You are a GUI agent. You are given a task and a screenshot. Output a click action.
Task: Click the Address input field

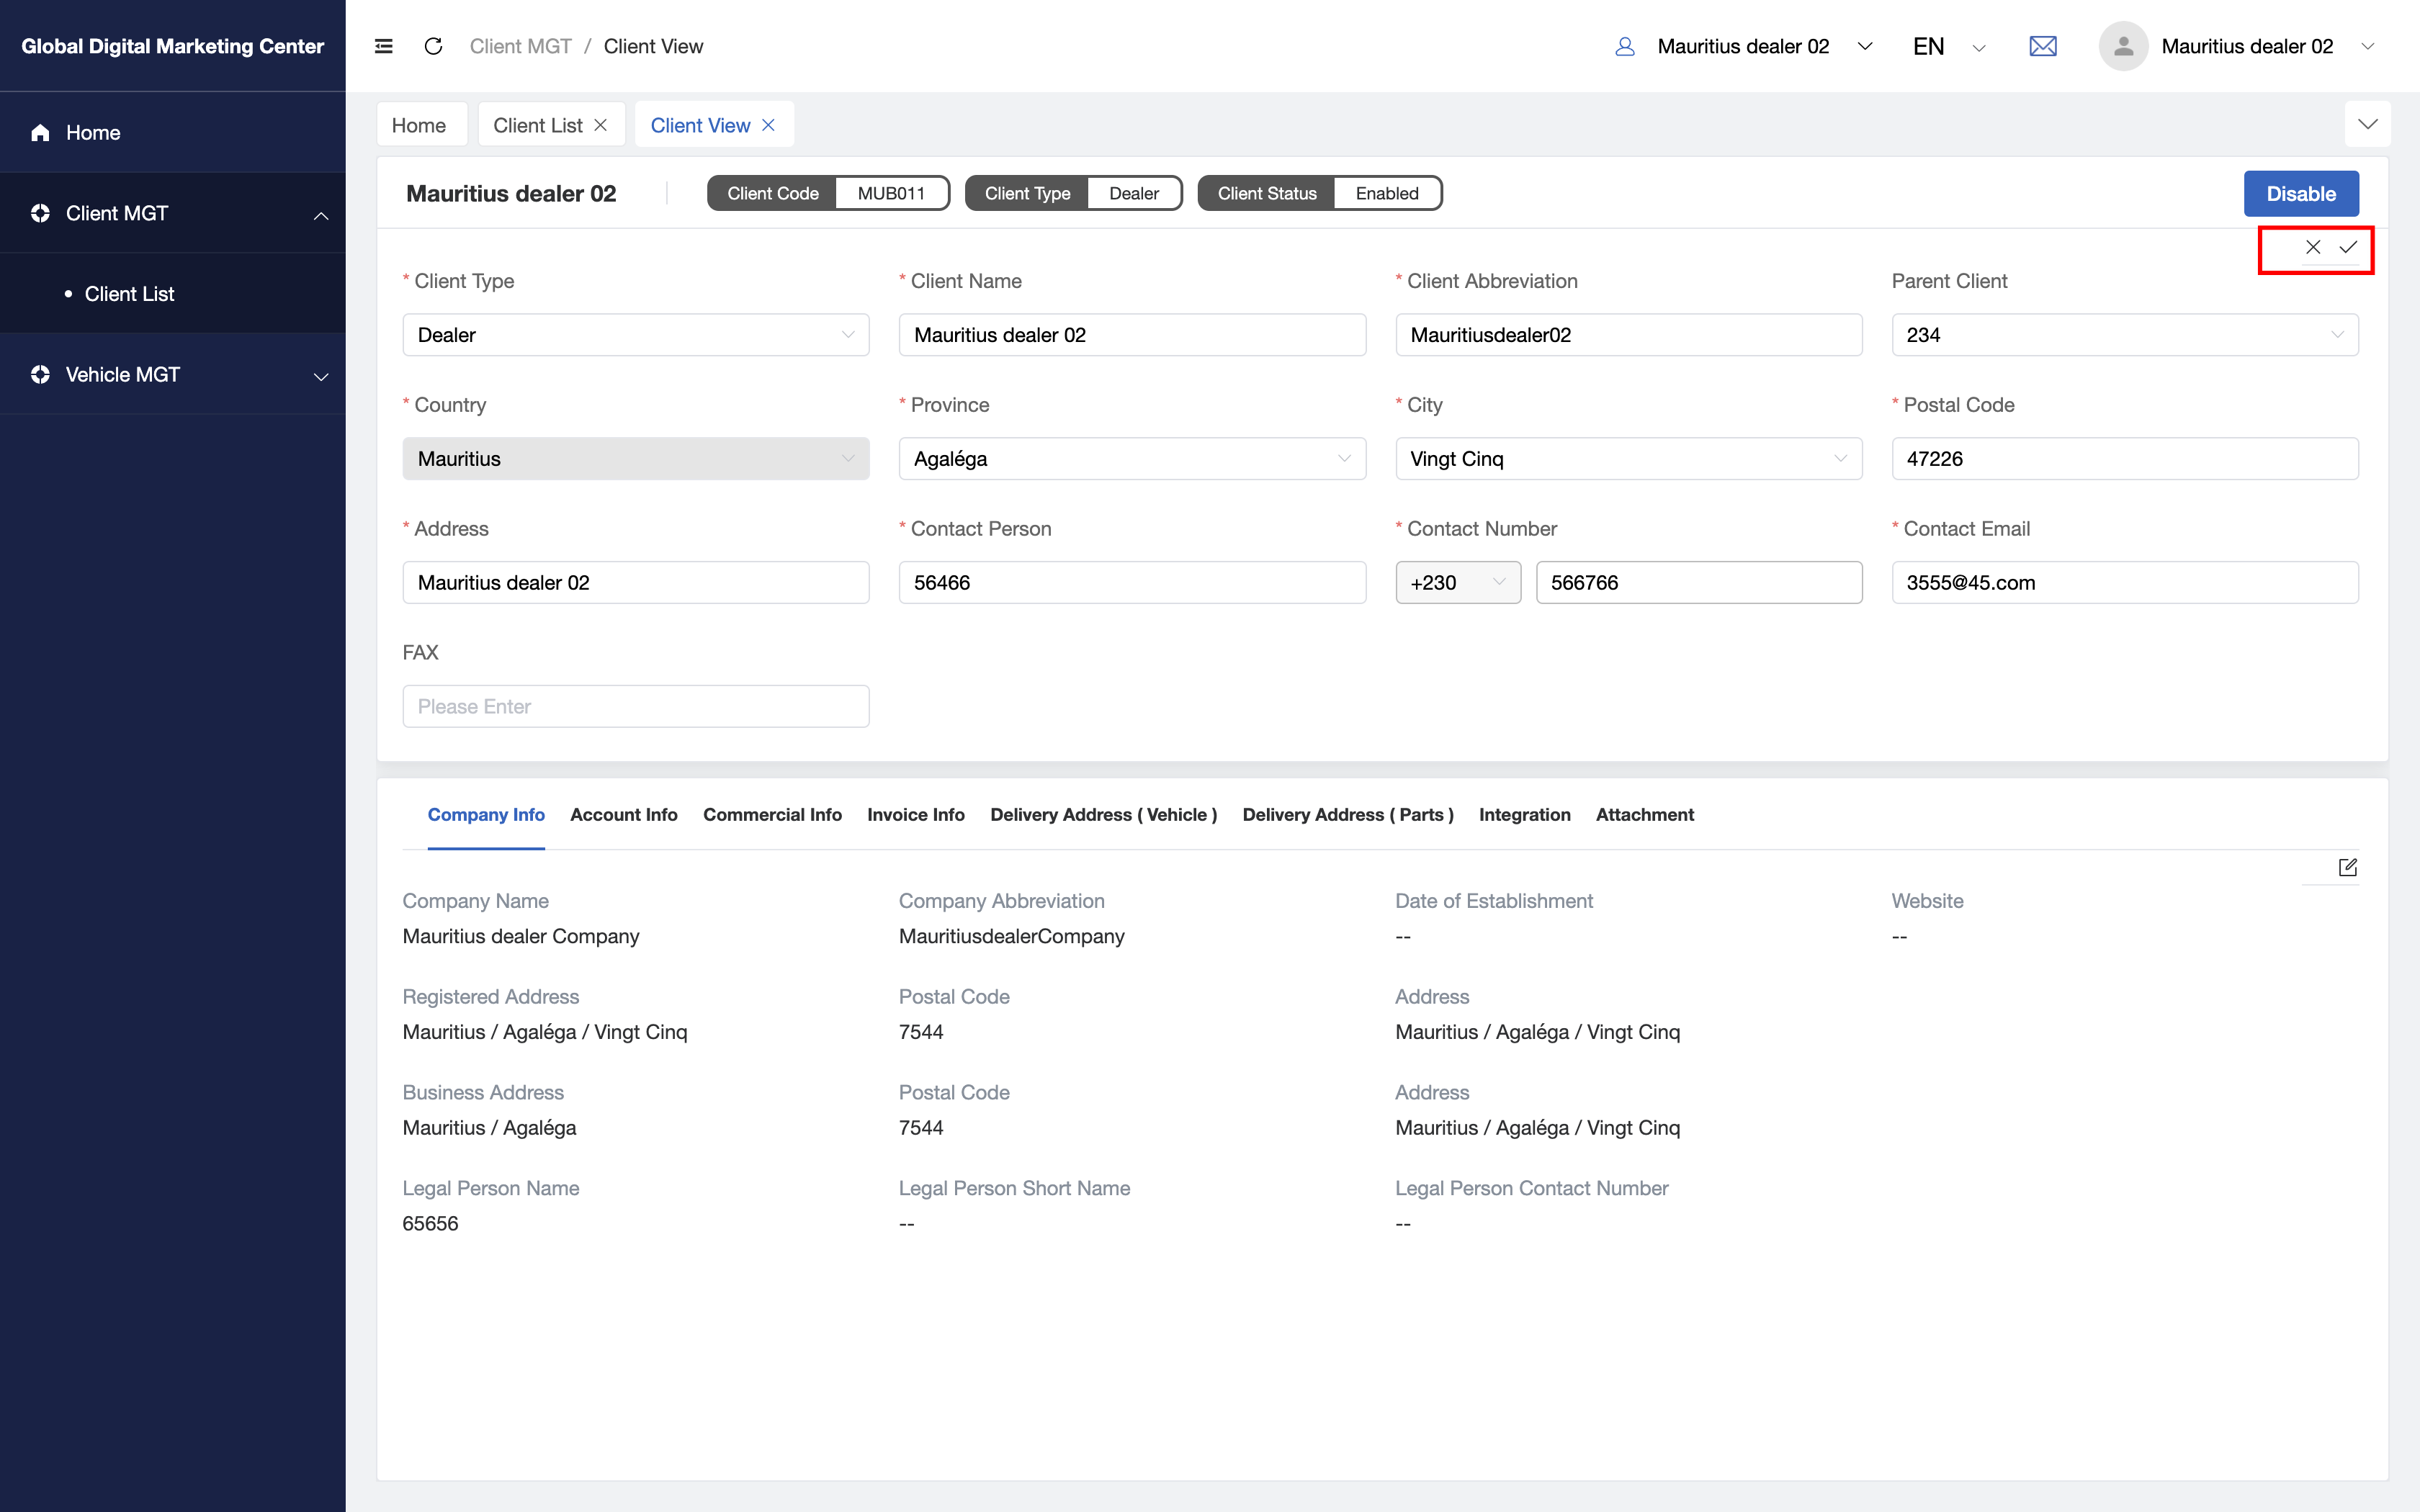click(x=636, y=583)
